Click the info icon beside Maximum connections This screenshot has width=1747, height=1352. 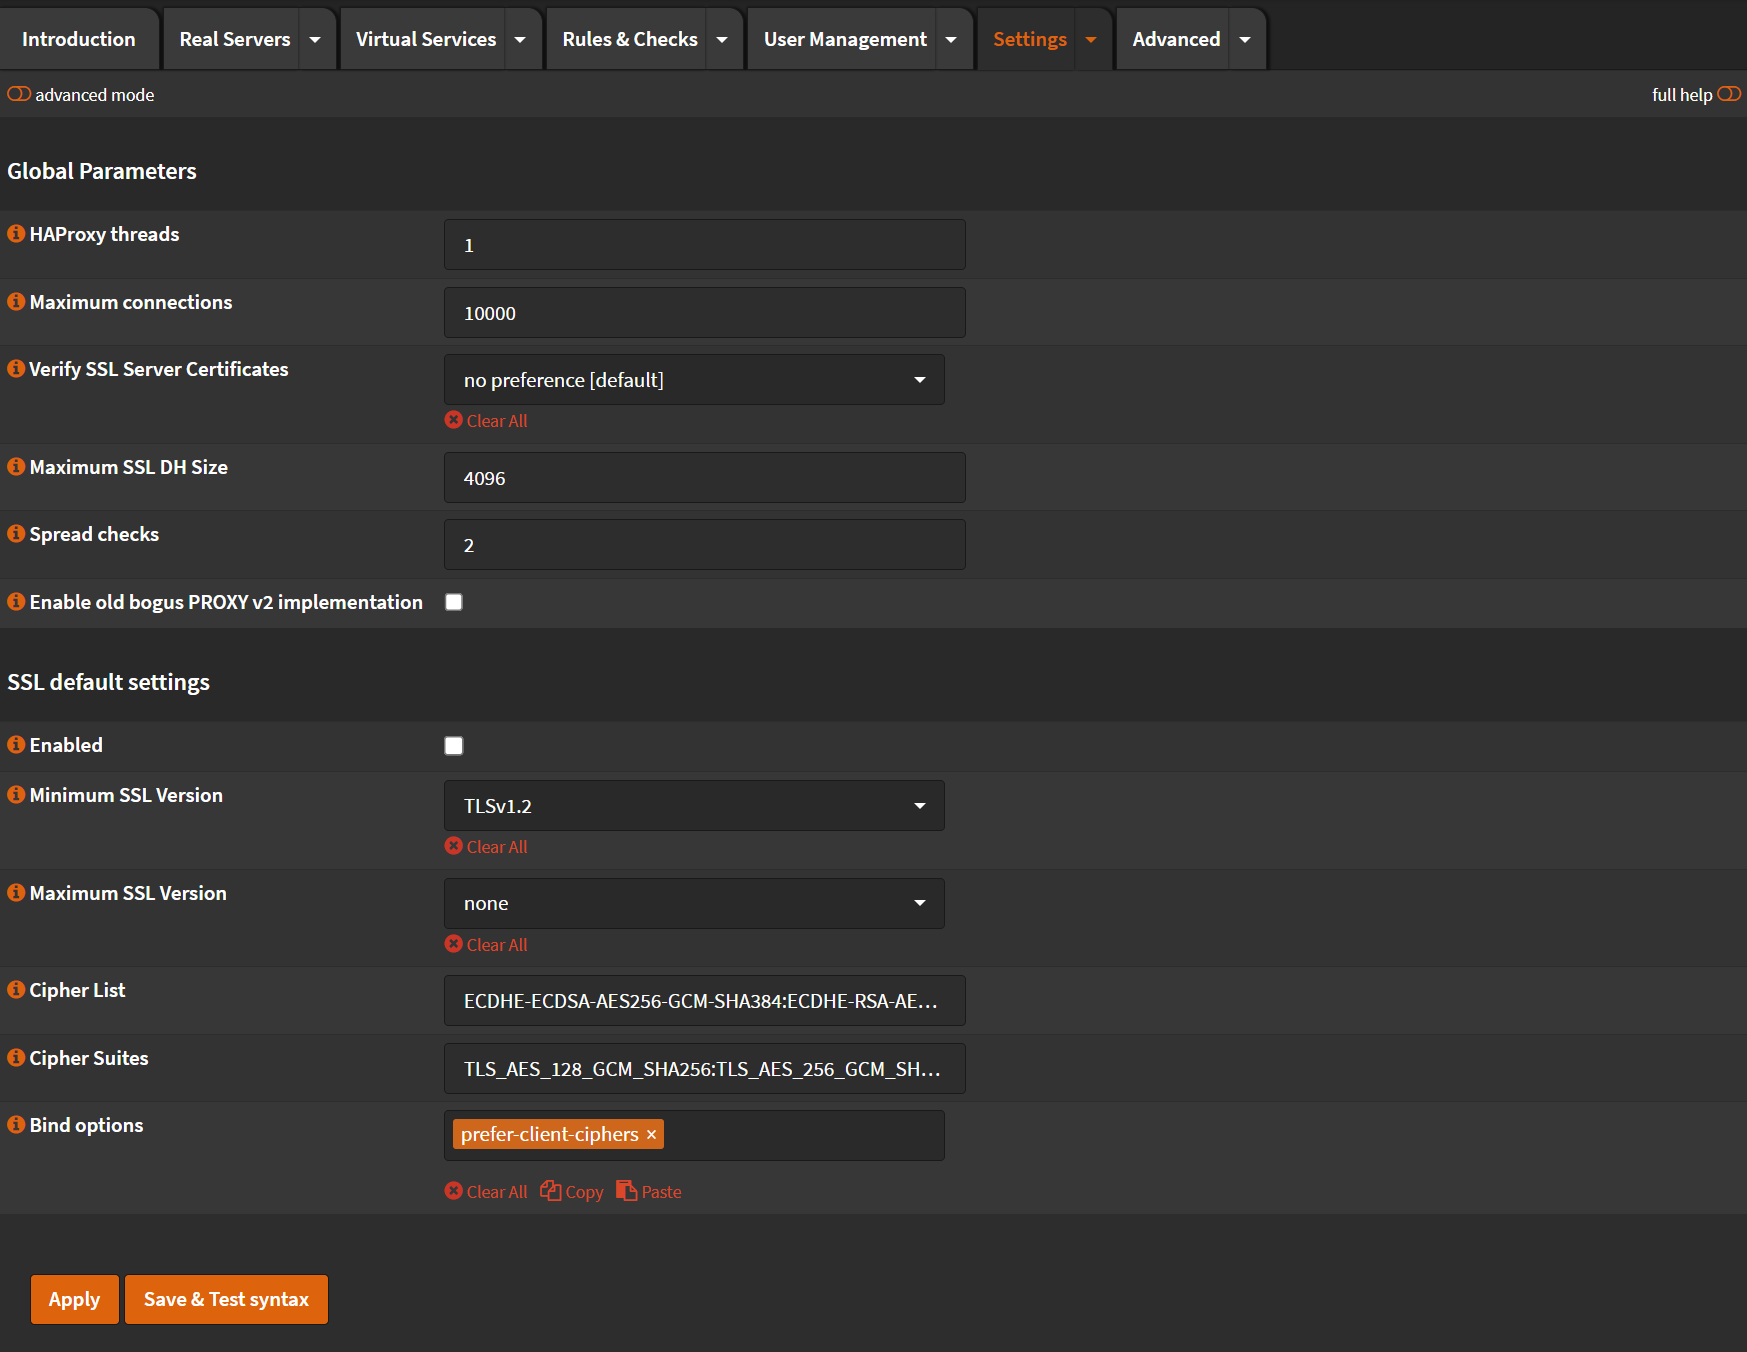tap(16, 301)
